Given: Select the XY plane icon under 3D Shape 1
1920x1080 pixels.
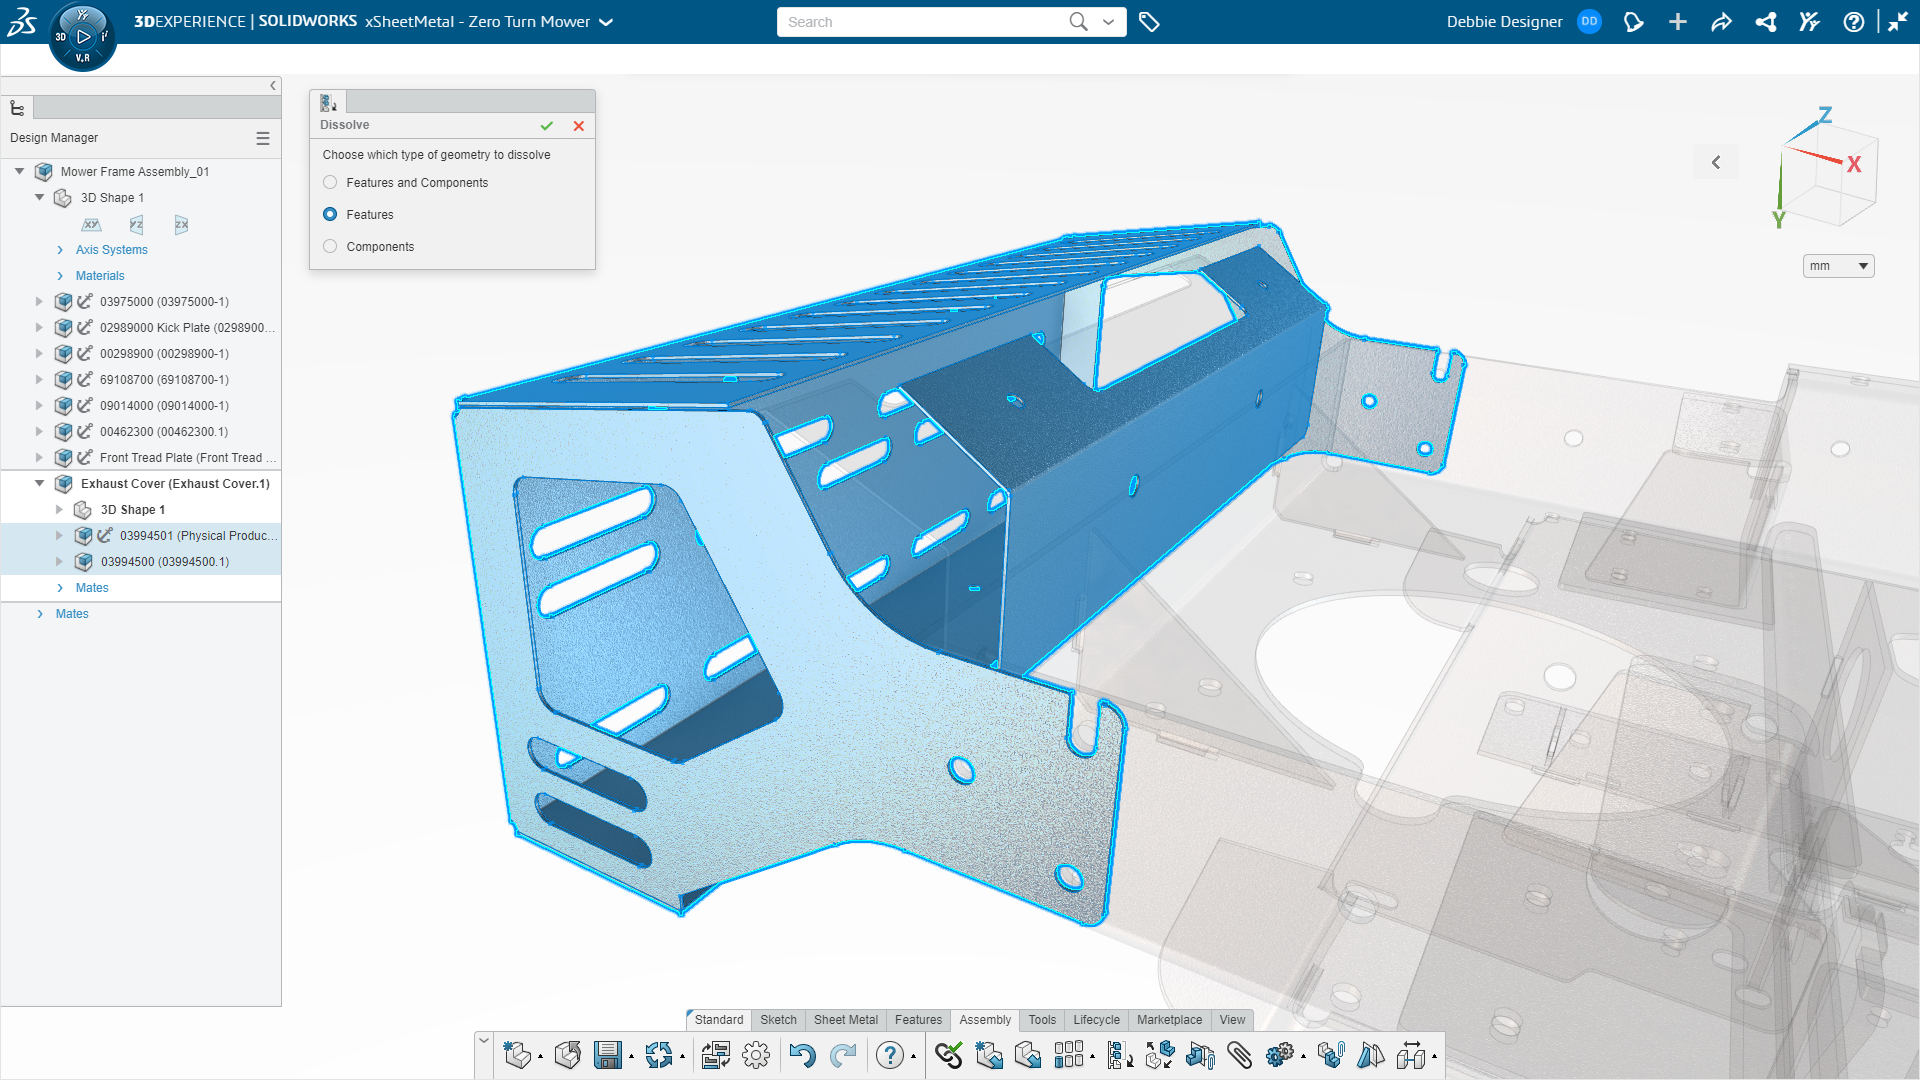Looking at the screenshot, I should (92, 225).
